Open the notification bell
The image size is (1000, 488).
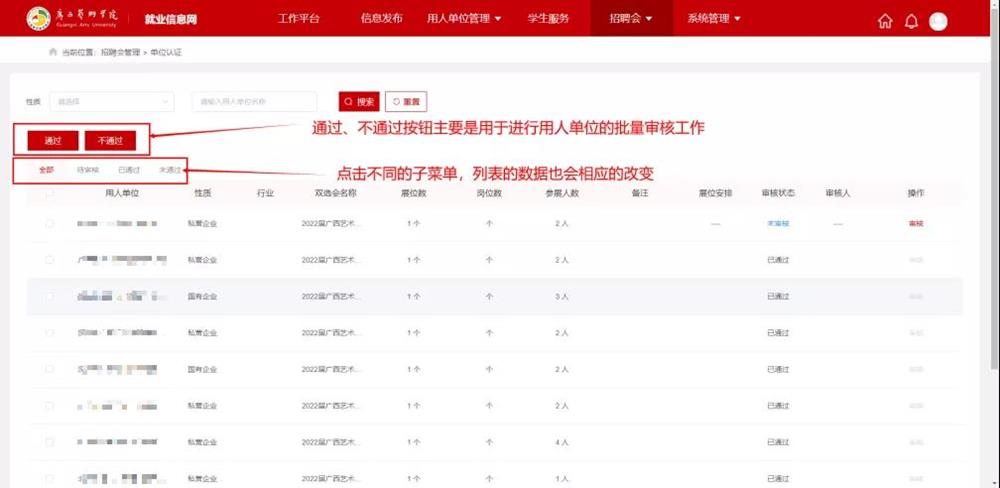pyautogui.click(x=911, y=22)
